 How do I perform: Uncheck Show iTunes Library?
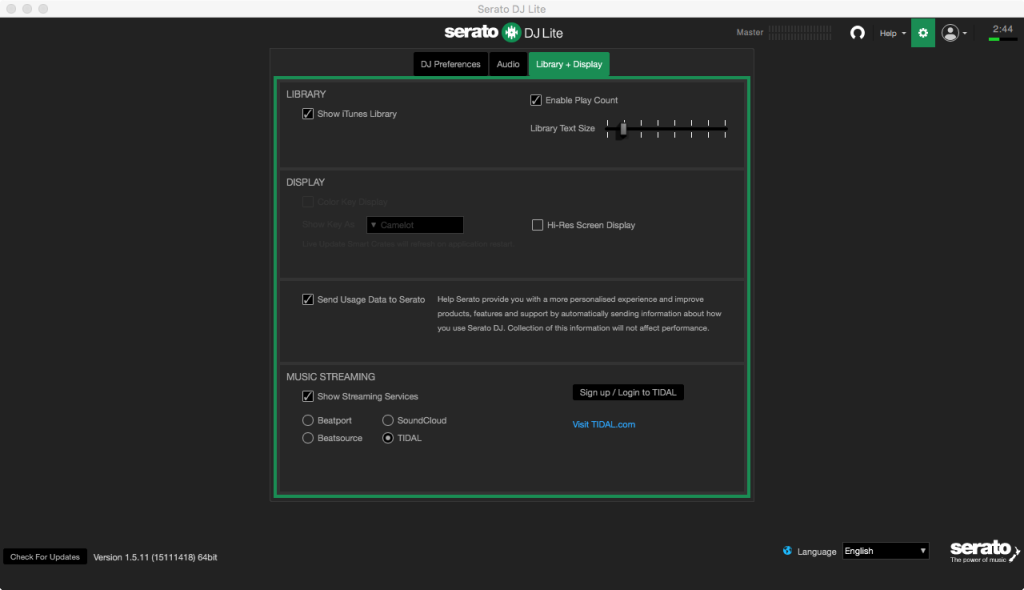tap(308, 114)
